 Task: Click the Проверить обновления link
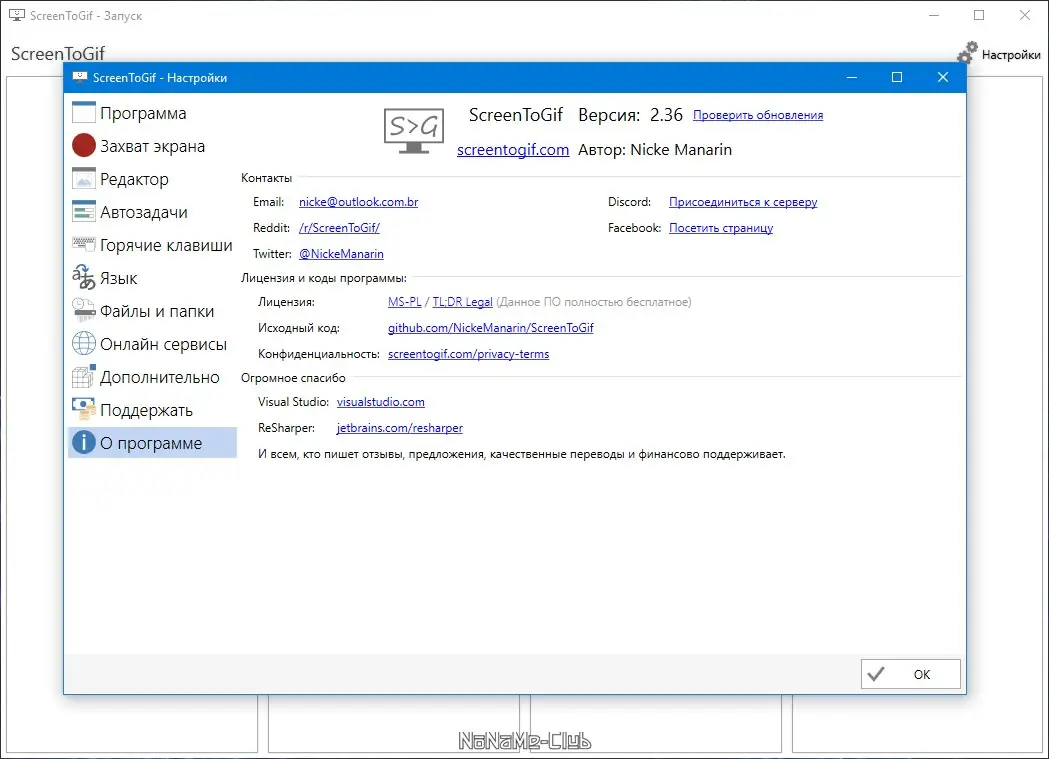coord(758,115)
